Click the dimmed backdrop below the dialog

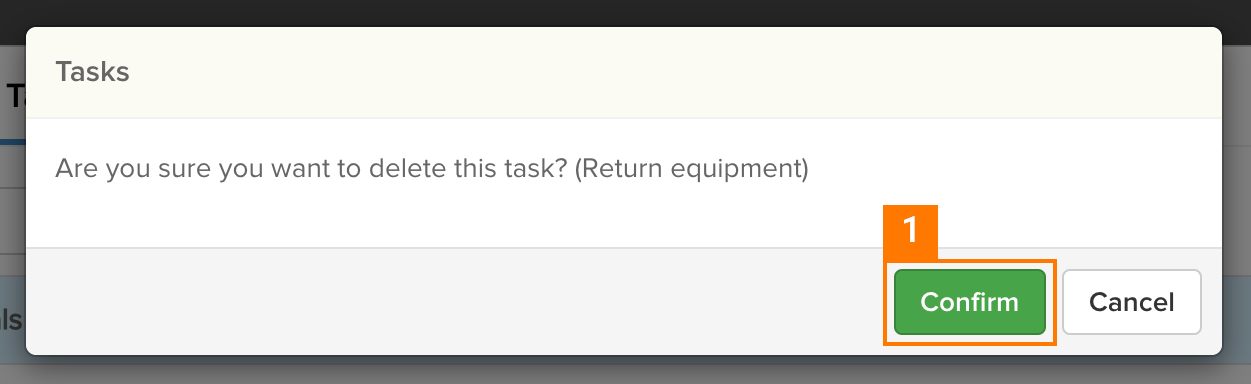(625, 371)
